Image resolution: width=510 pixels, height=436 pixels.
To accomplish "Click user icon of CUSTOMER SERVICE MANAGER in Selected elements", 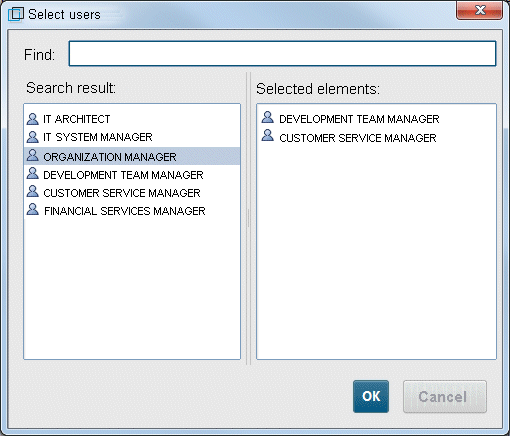I will tap(268, 135).
